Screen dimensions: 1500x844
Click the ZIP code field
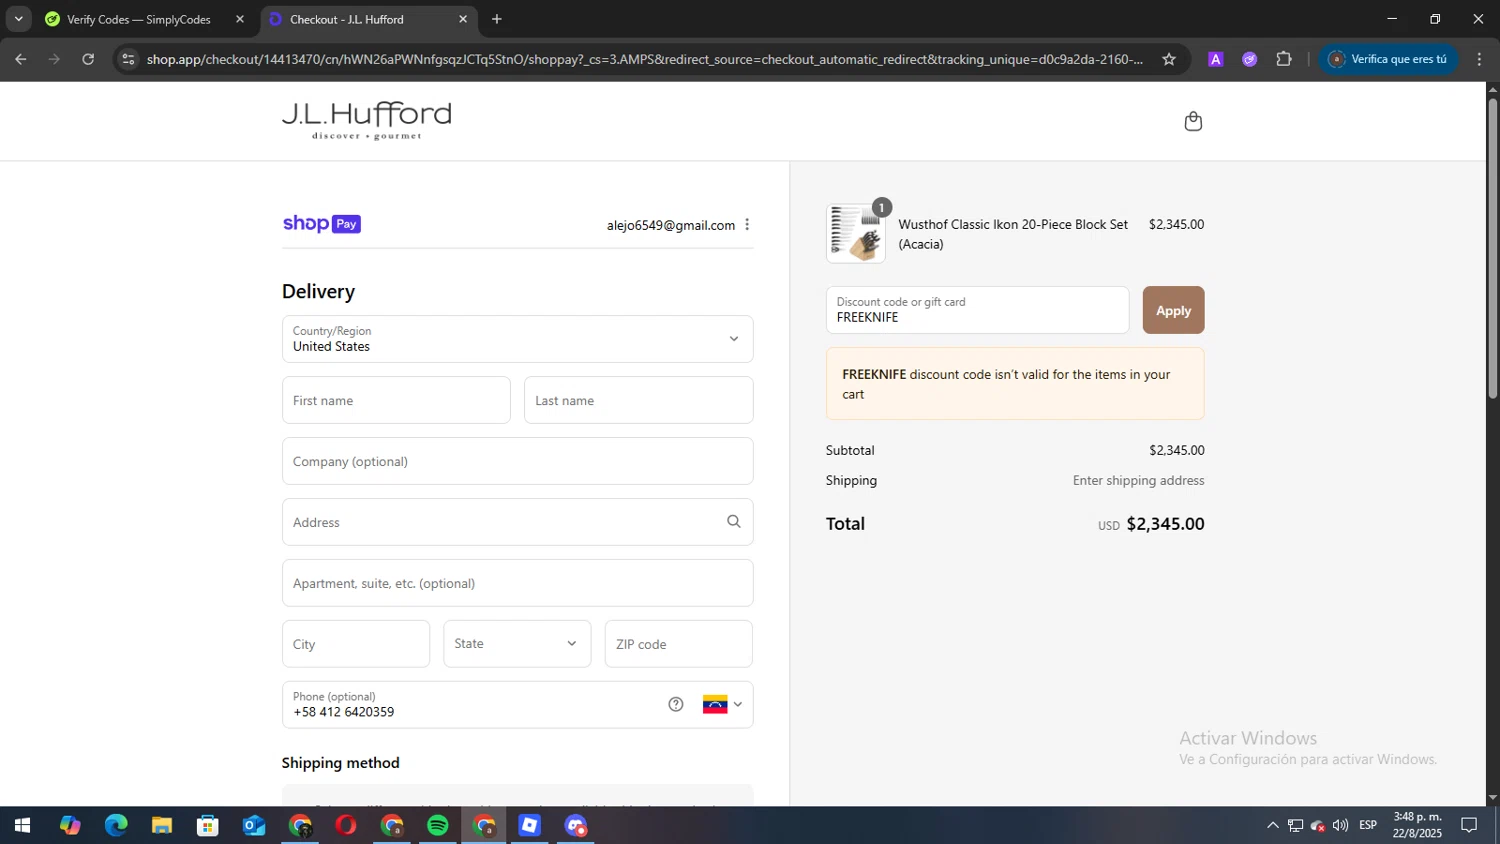[x=678, y=644]
